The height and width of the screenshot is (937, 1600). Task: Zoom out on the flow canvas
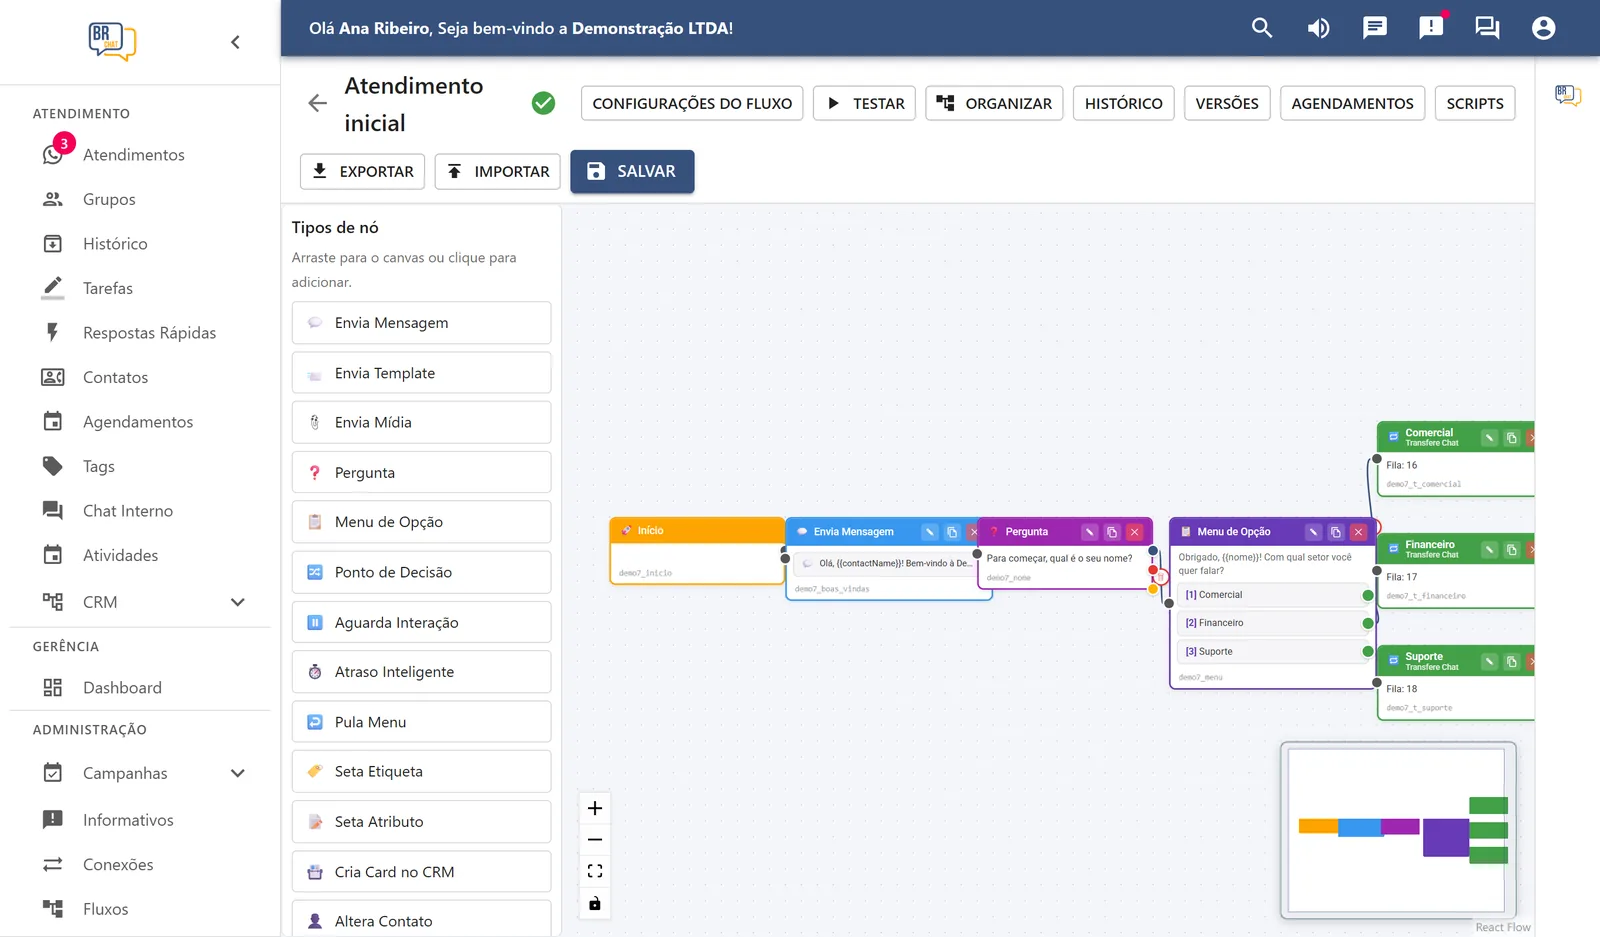click(595, 840)
